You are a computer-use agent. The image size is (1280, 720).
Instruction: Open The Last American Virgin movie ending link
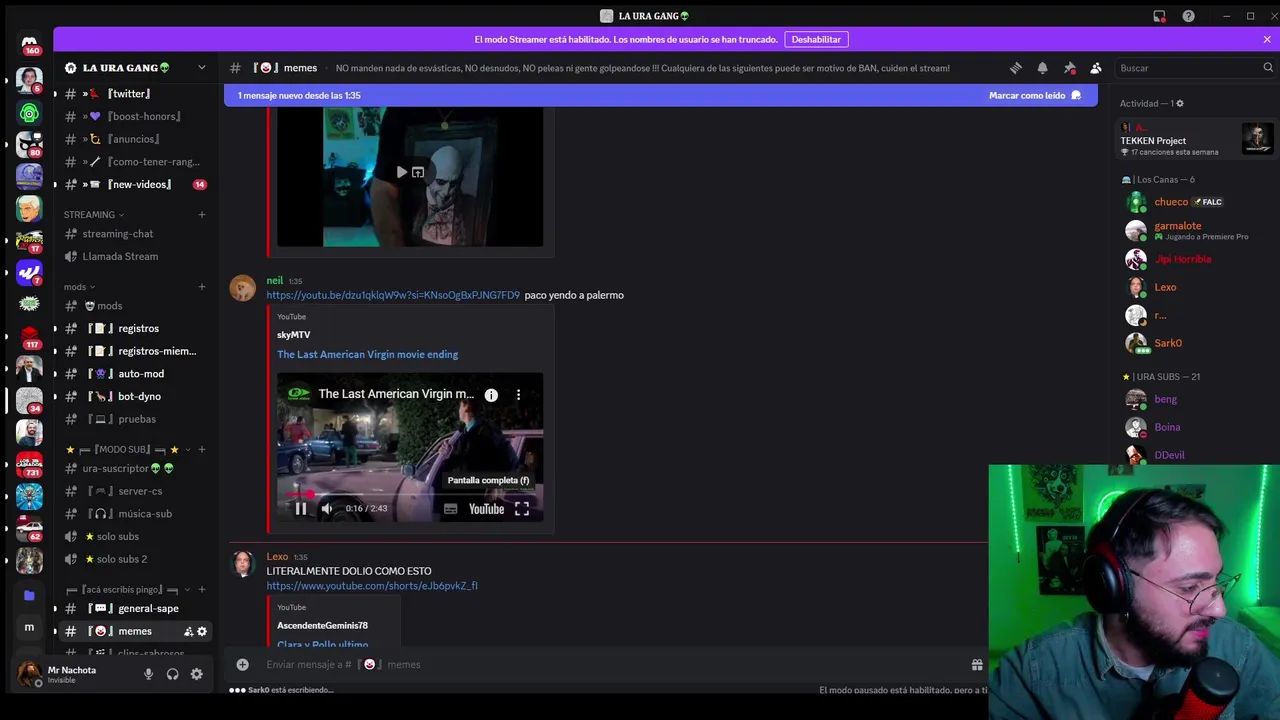pyautogui.click(x=367, y=354)
